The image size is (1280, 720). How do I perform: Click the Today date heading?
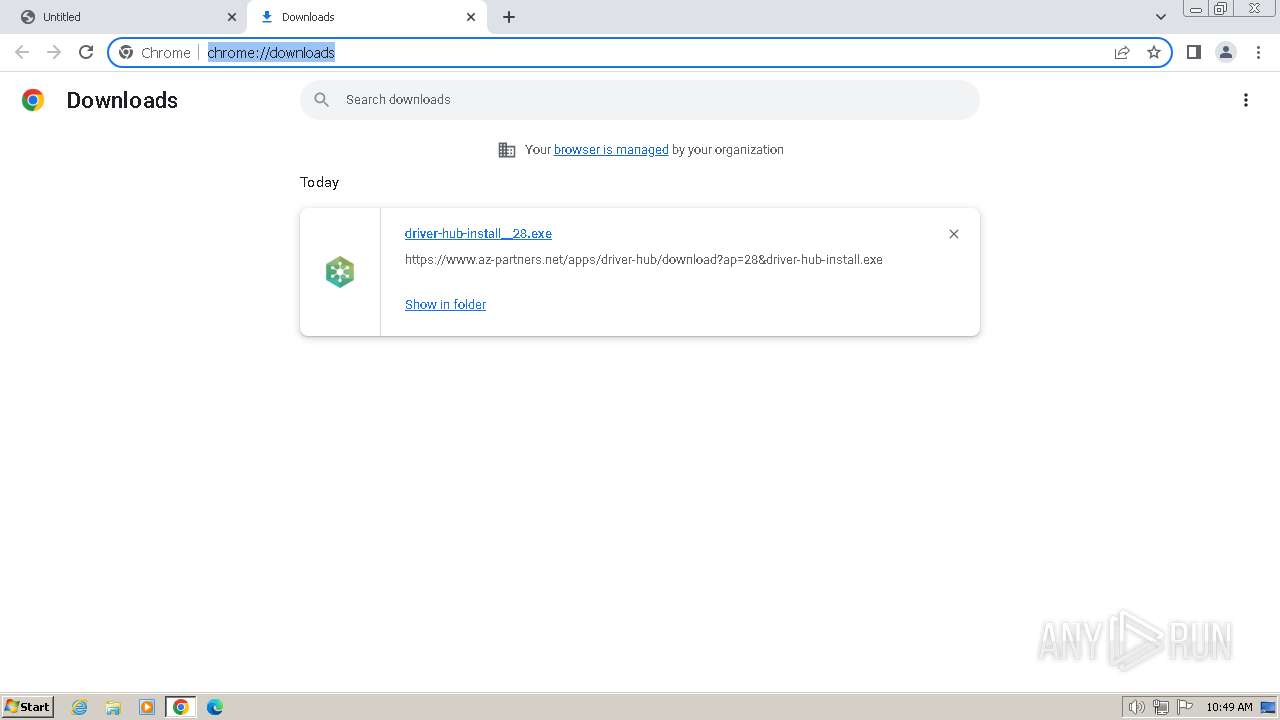point(320,182)
